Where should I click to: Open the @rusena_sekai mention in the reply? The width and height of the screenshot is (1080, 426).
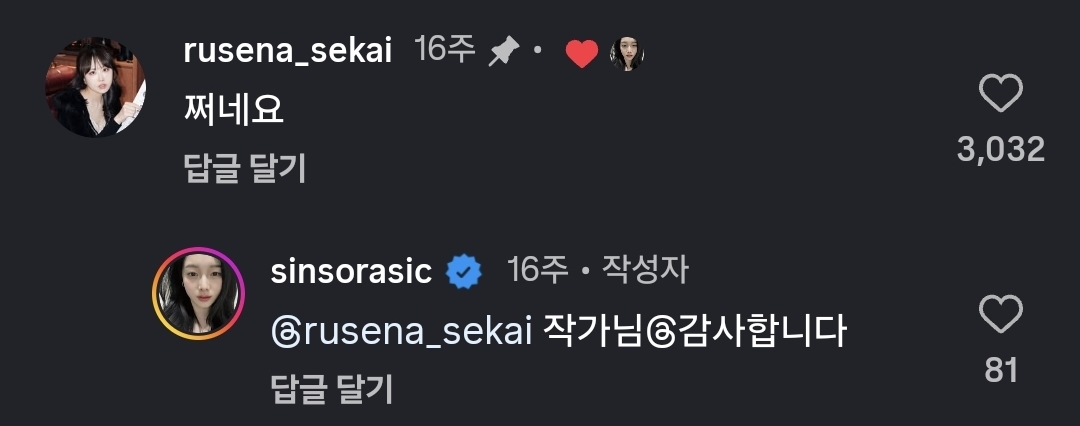point(414,333)
